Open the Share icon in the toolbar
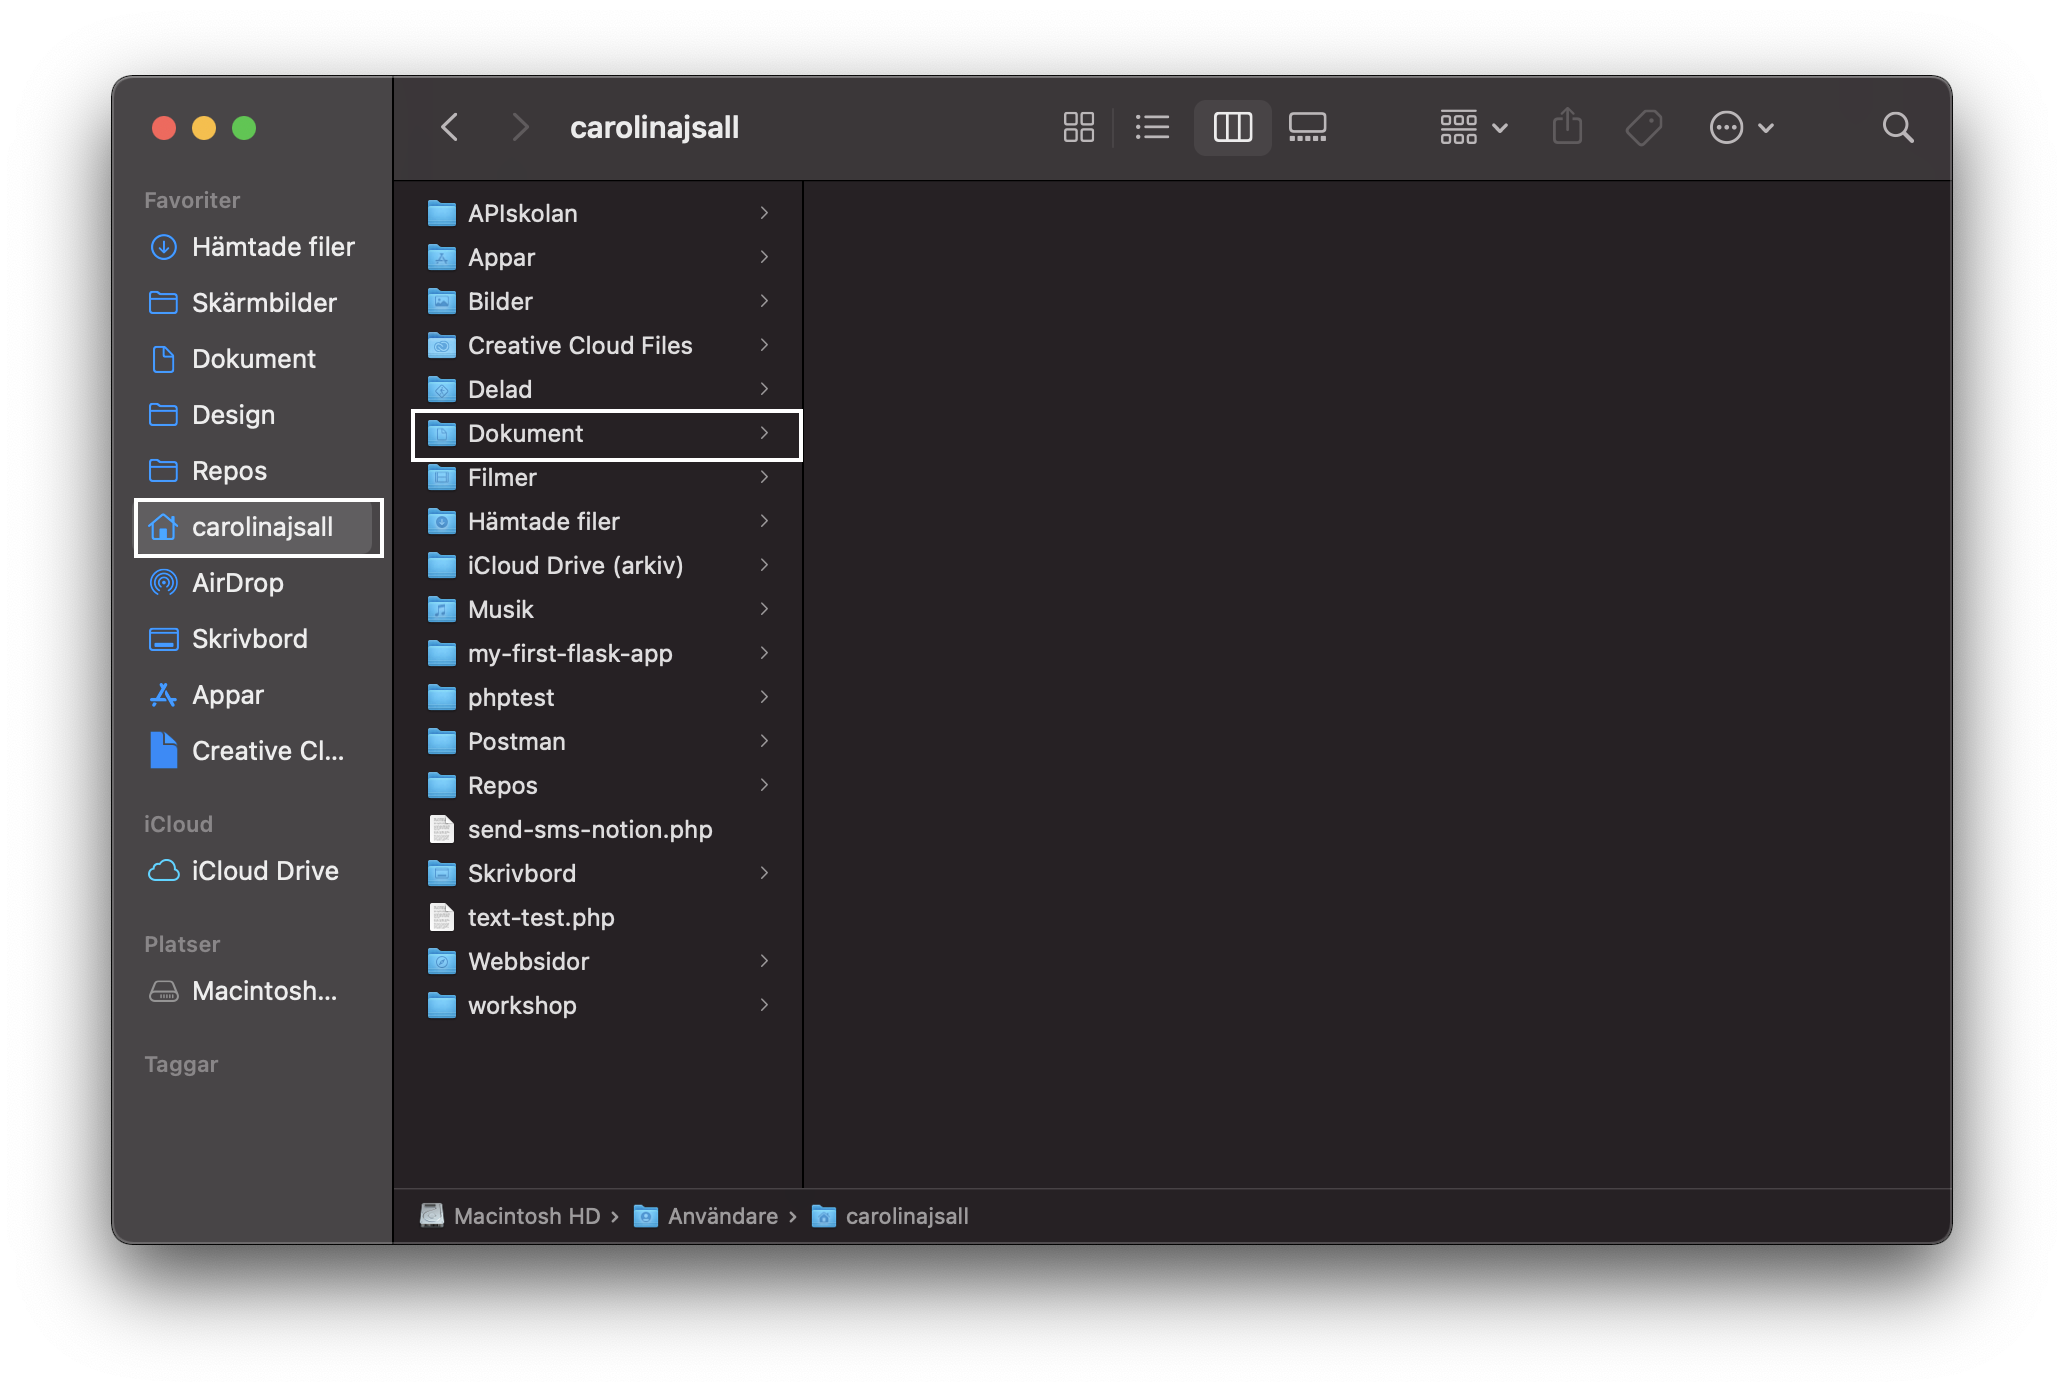This screenshot has width=2064, height=1392. click(1567, 127)
